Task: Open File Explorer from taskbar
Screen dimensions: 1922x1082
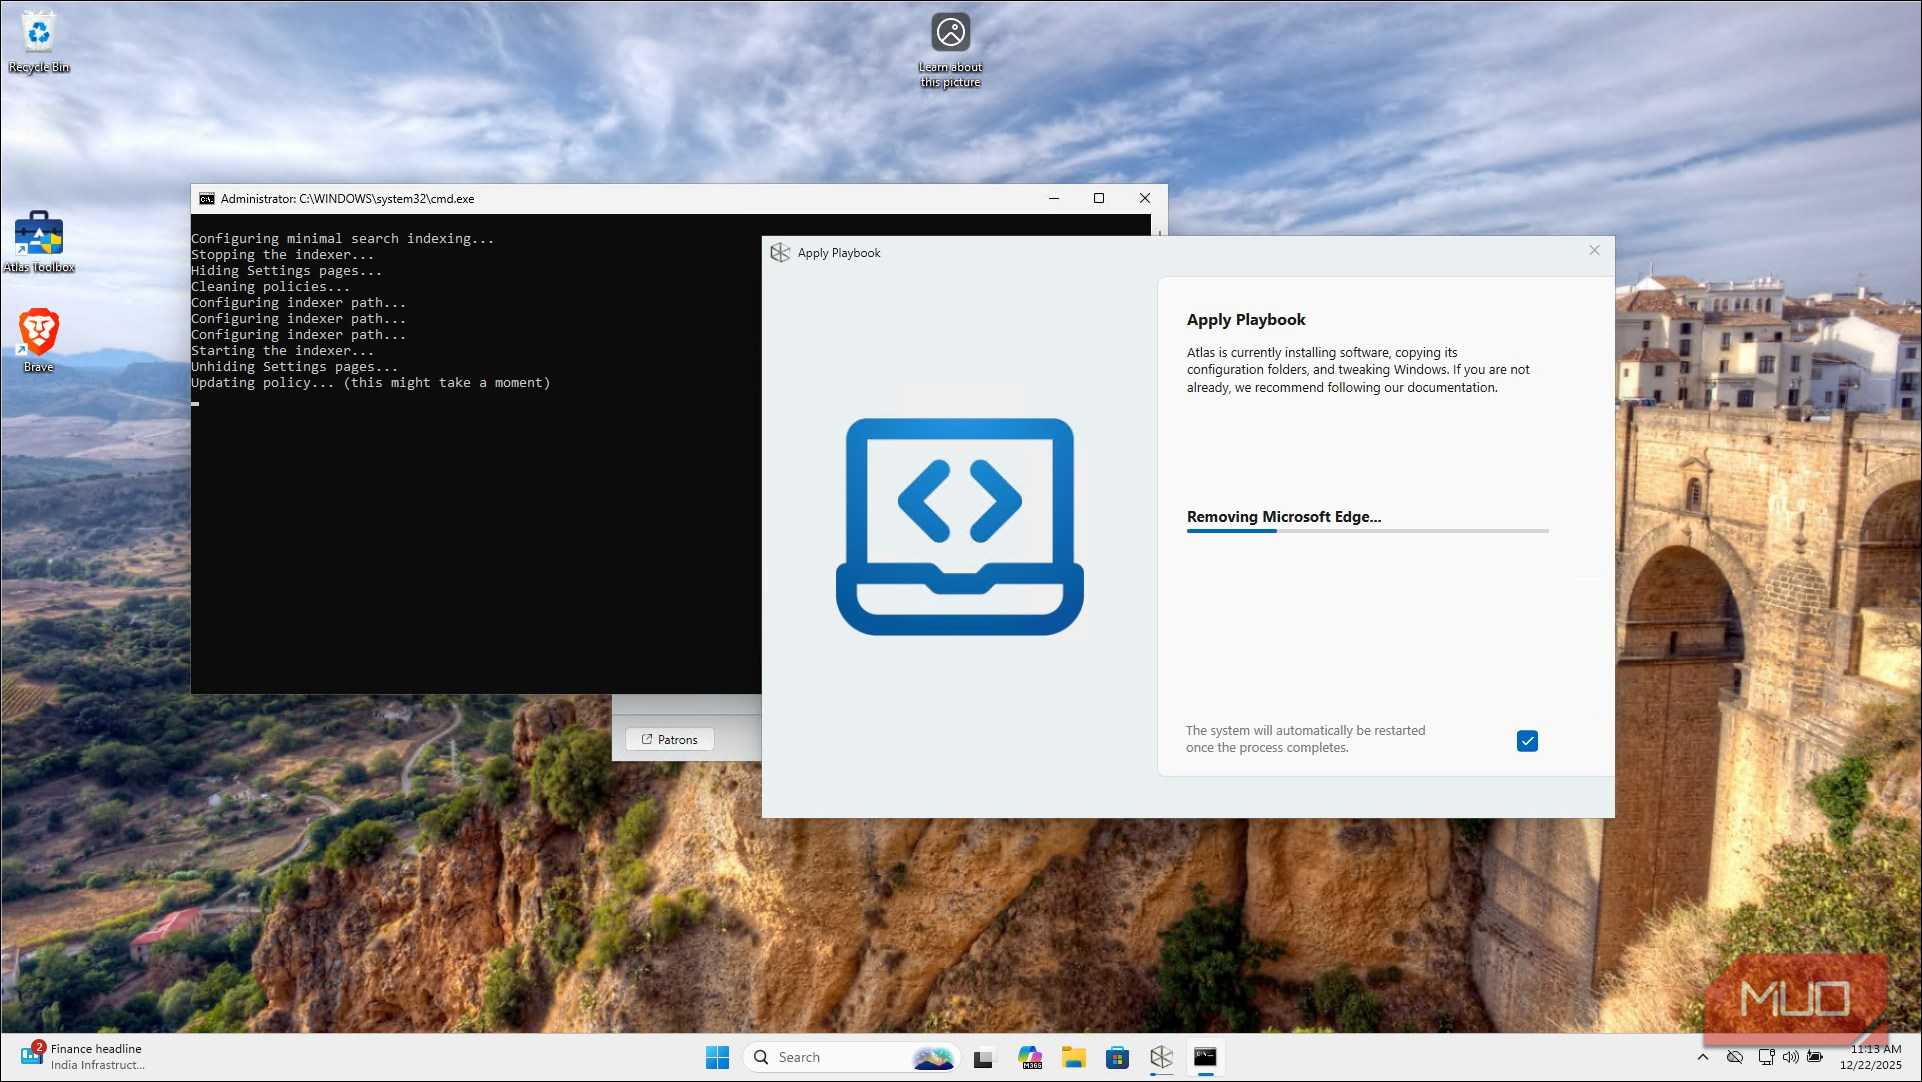Action: tap(1074, 1057)
